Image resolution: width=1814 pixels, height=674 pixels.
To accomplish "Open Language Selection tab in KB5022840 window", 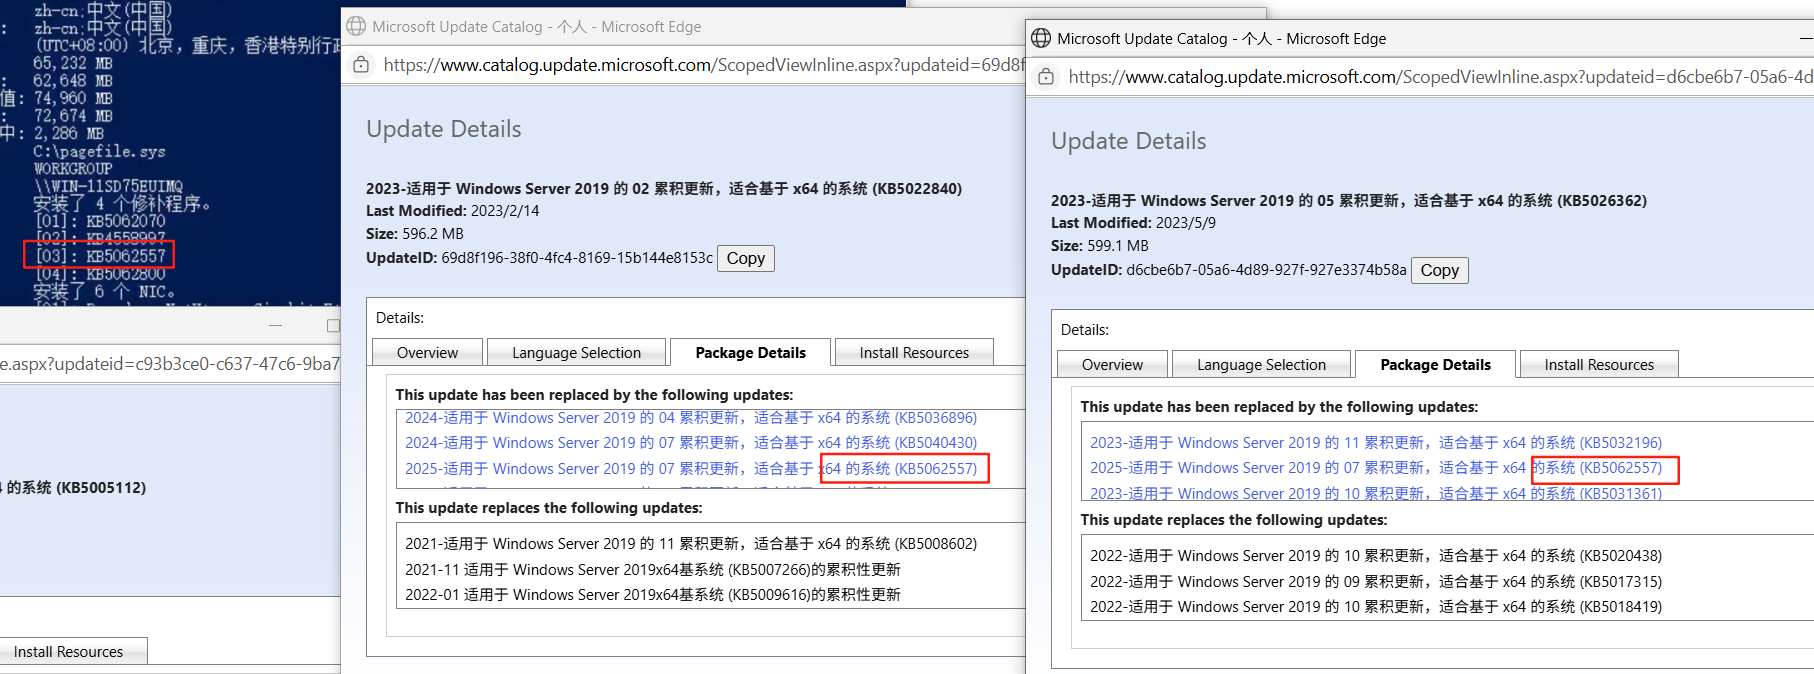I will (576, 352).
